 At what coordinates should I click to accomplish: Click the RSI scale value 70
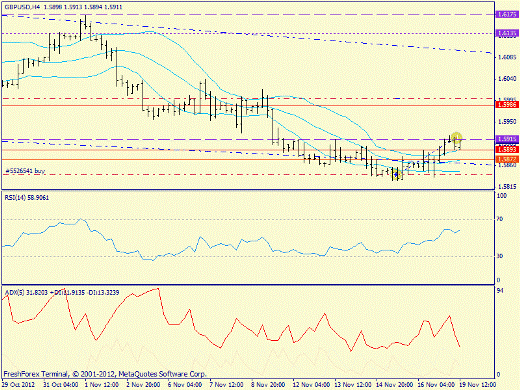pos(500,219)
